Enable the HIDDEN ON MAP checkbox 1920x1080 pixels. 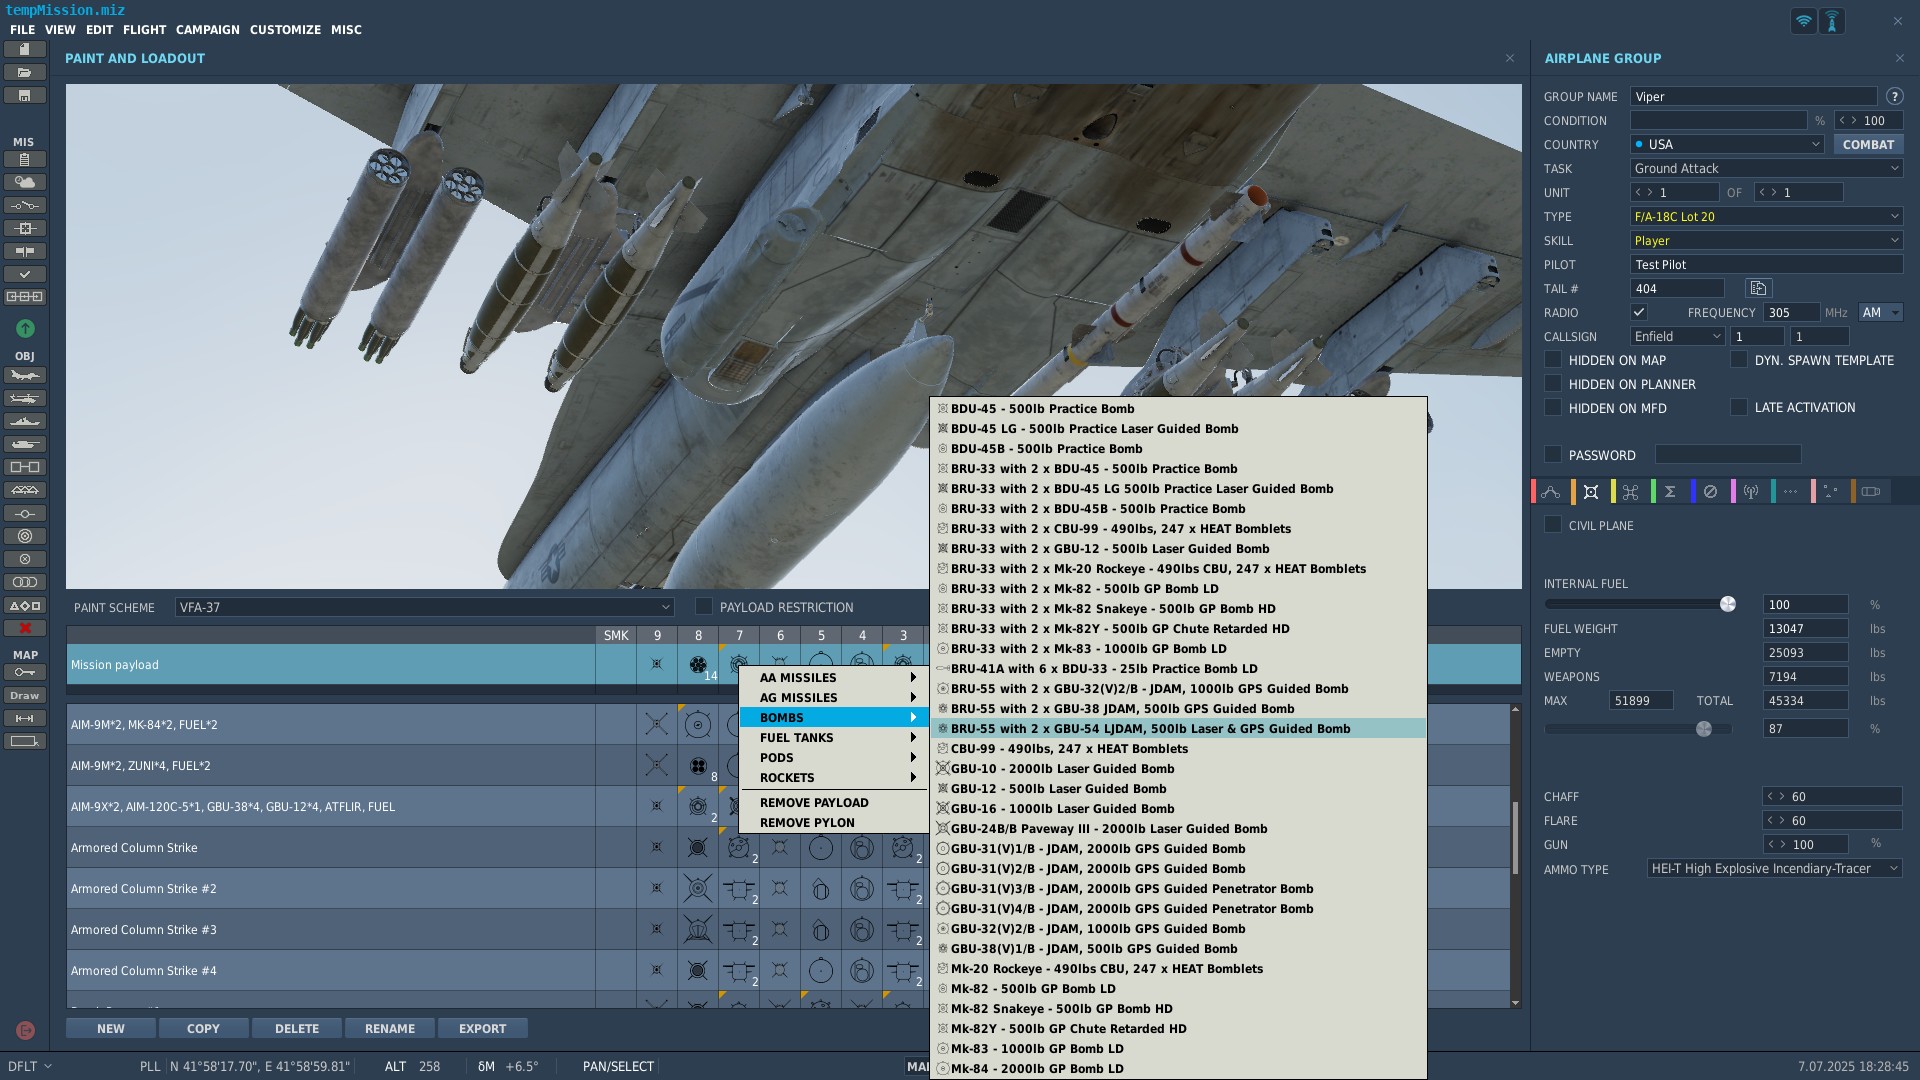[1553, 360]
